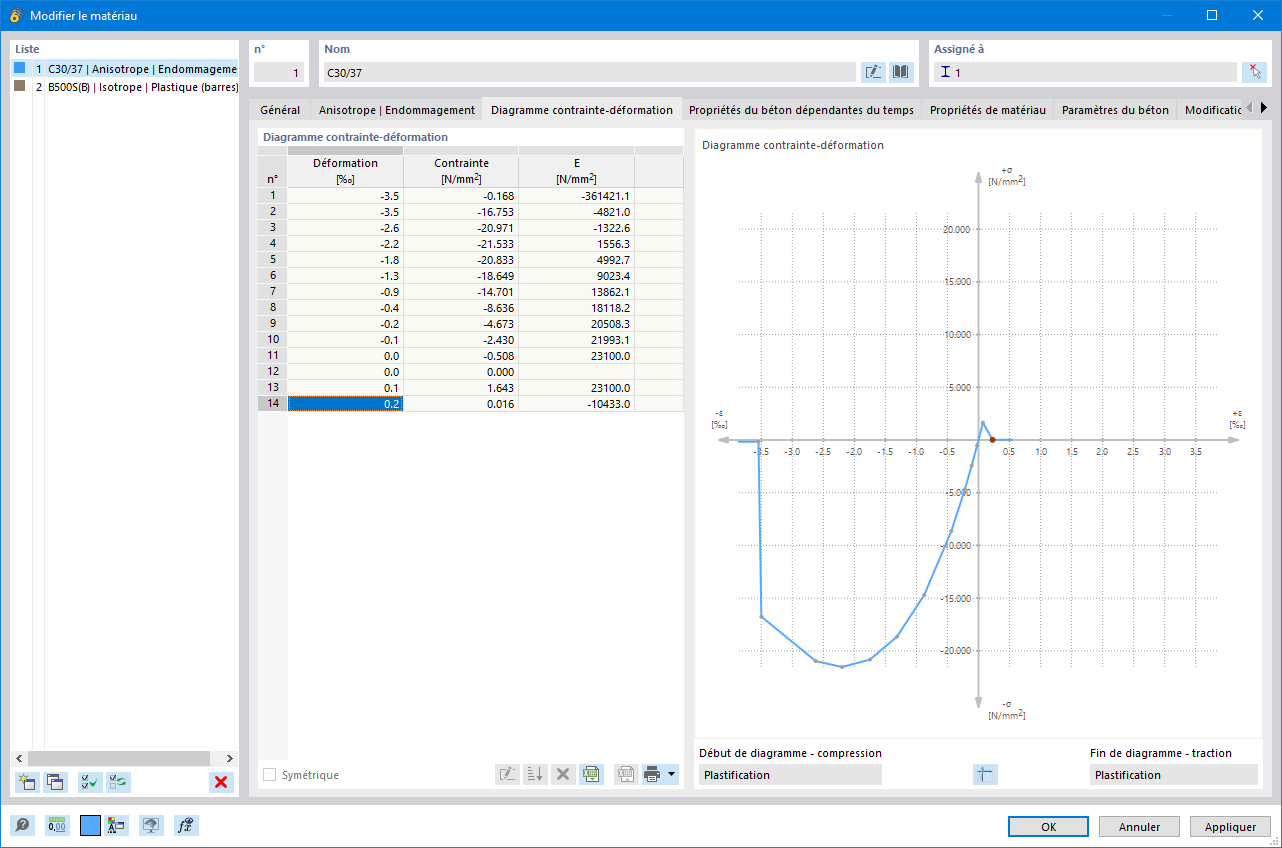The height and width of the screenshot is (848, 1282).
Task: Click the contrainte cell -21.533
Action: (461, 244)
